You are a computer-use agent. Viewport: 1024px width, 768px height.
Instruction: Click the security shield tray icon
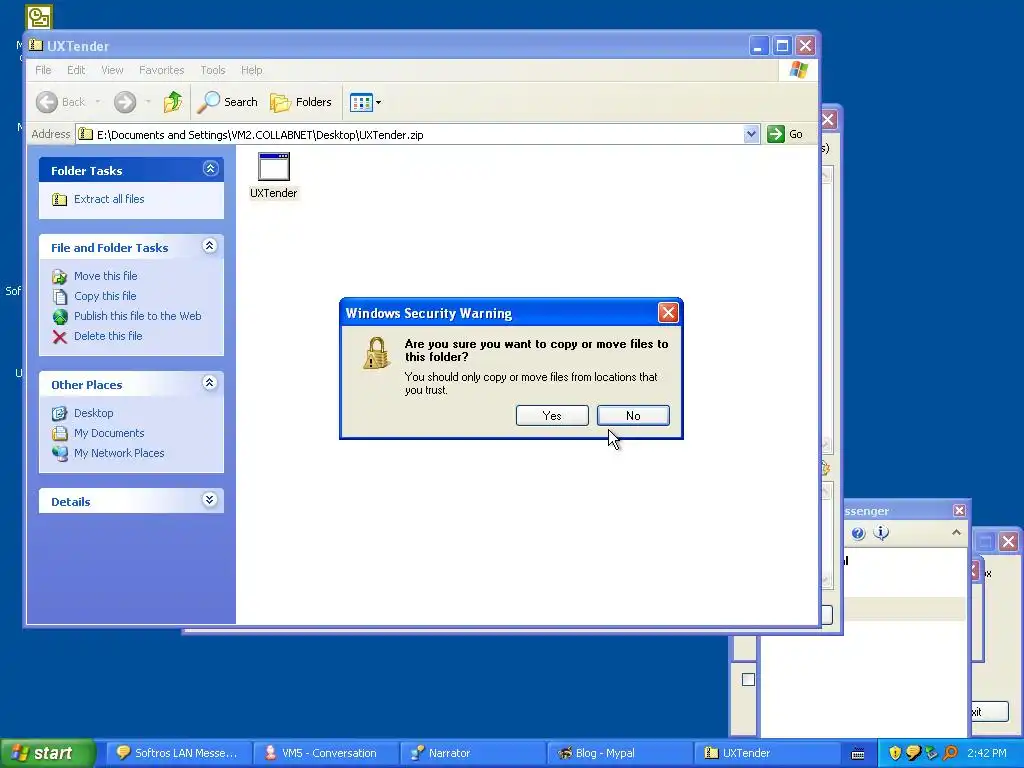(895, 753)
